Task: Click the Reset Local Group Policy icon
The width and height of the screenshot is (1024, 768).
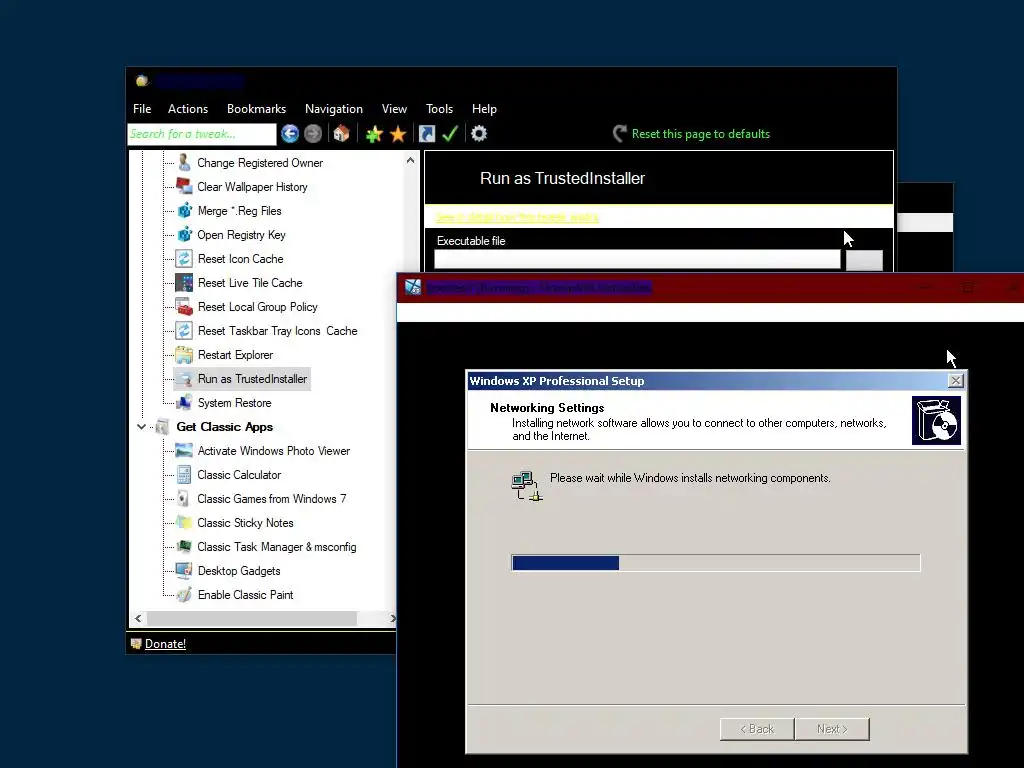Action: click(x=184, y=306)
